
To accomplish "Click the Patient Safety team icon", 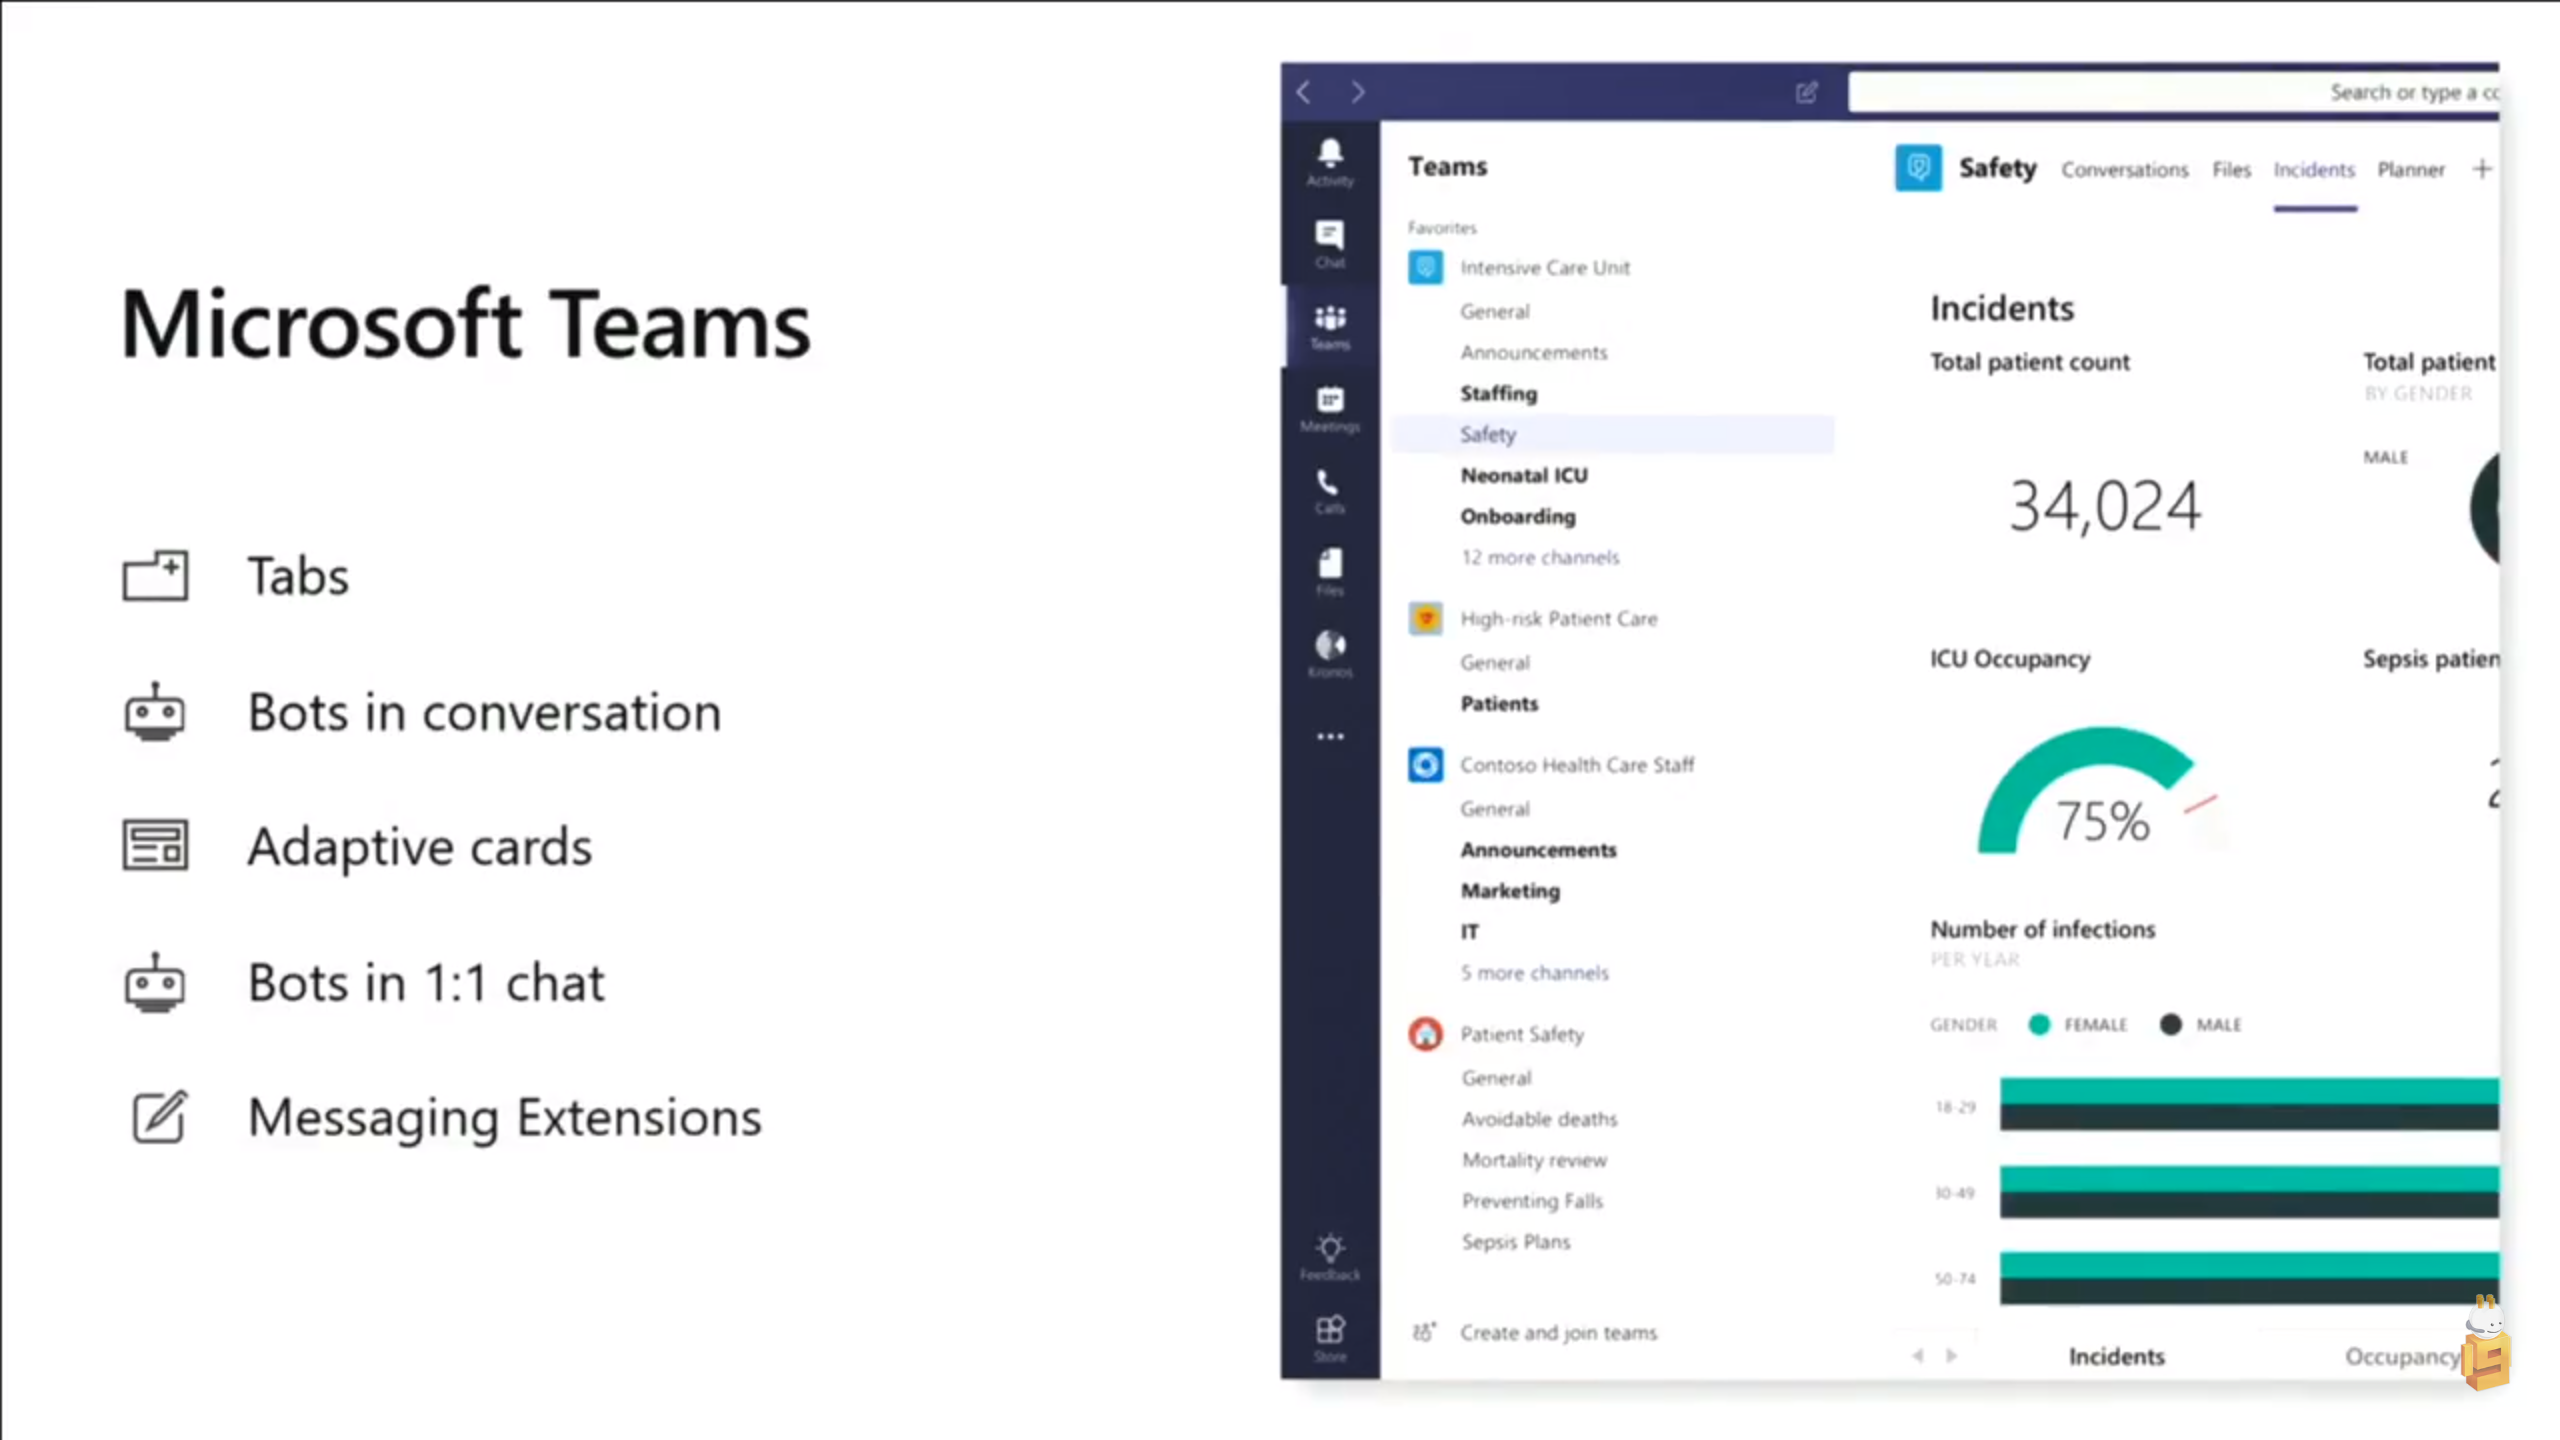I will pyautogui.click(x=1425, y=1033).
